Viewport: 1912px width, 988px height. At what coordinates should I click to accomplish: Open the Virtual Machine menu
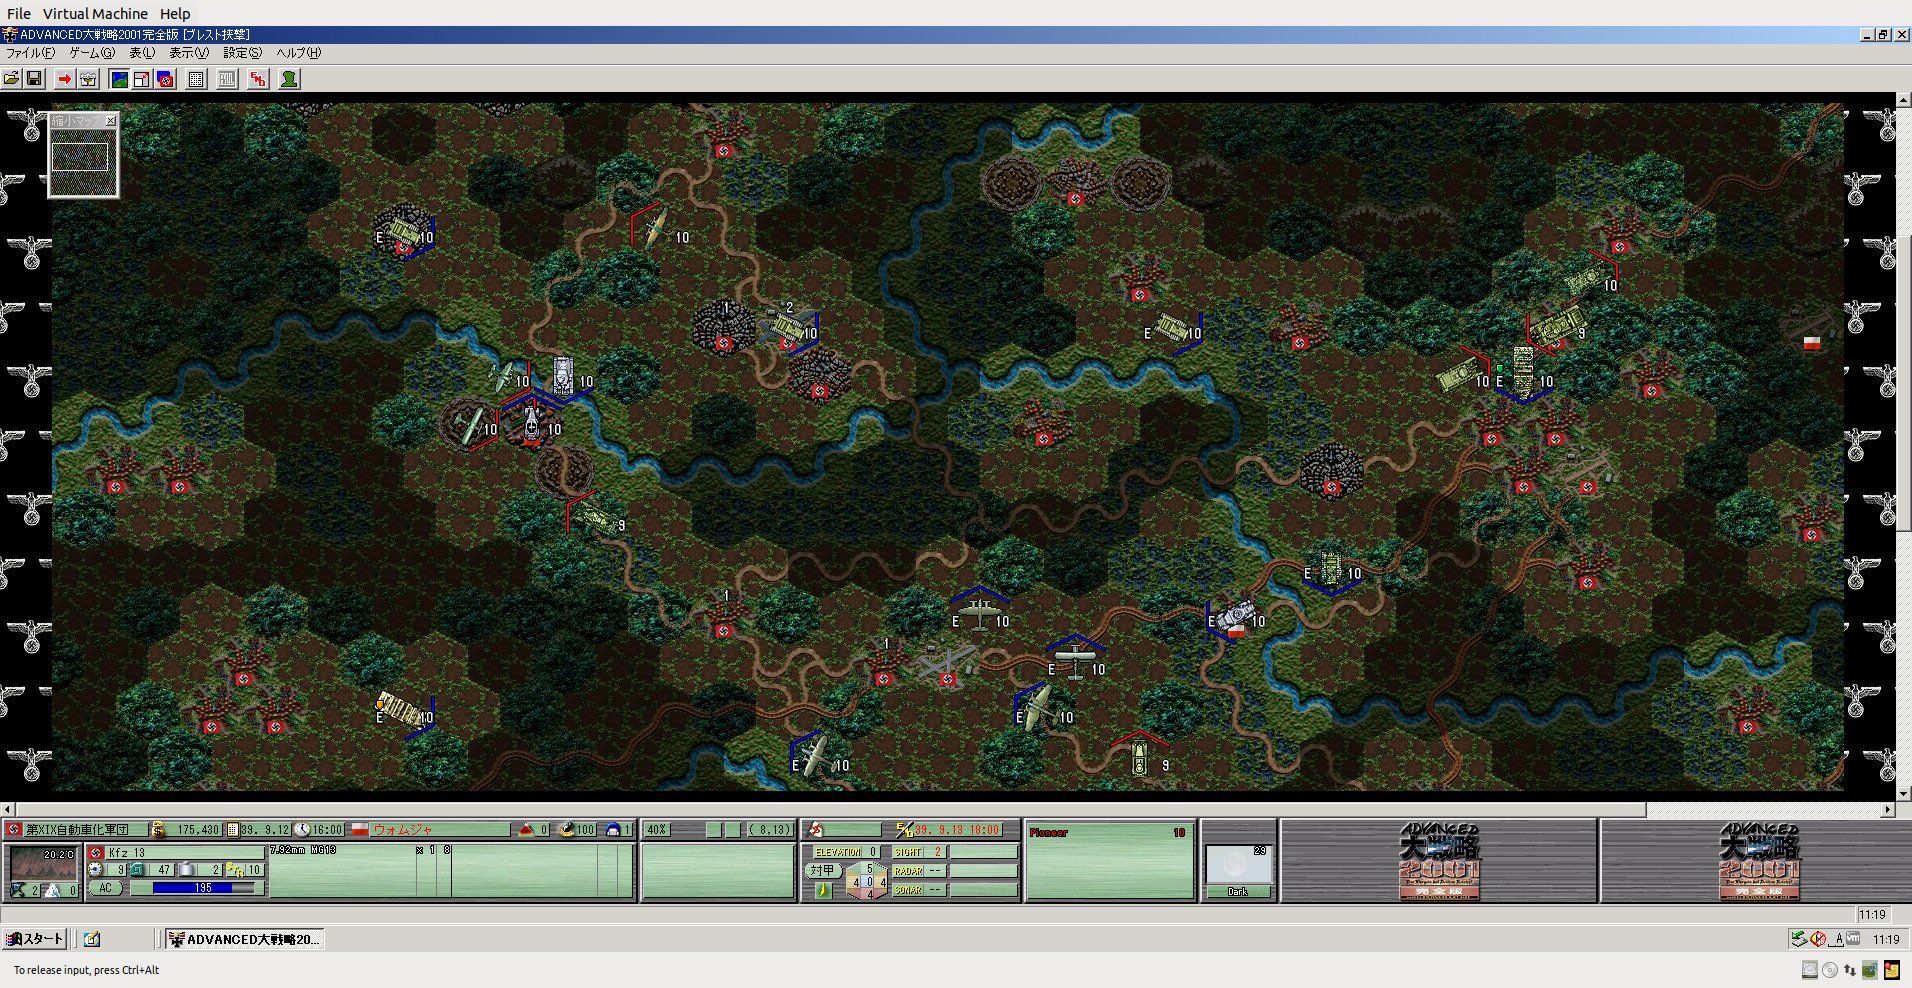pyautogui.click(x=95, y=14)
